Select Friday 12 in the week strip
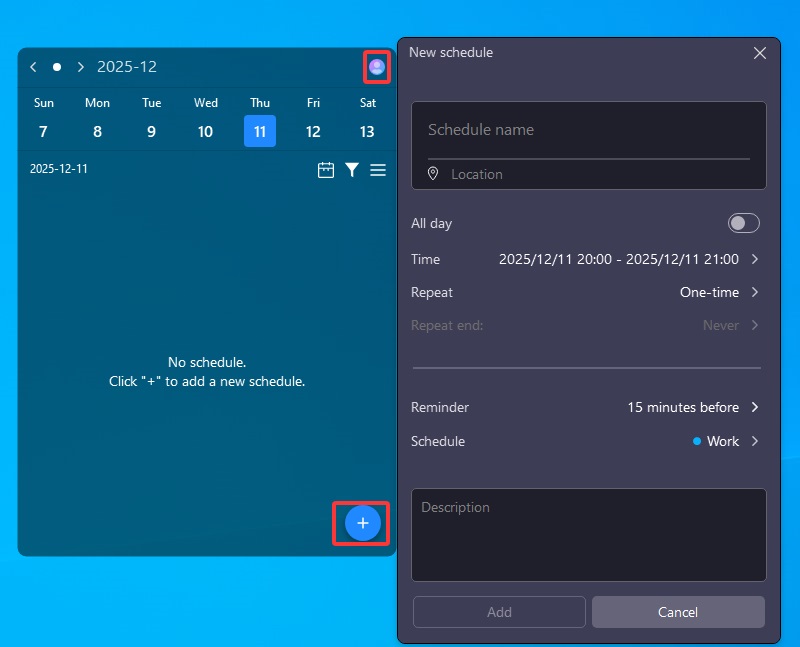The height and width of the screenshot is (647, 800). pos(313,131)
